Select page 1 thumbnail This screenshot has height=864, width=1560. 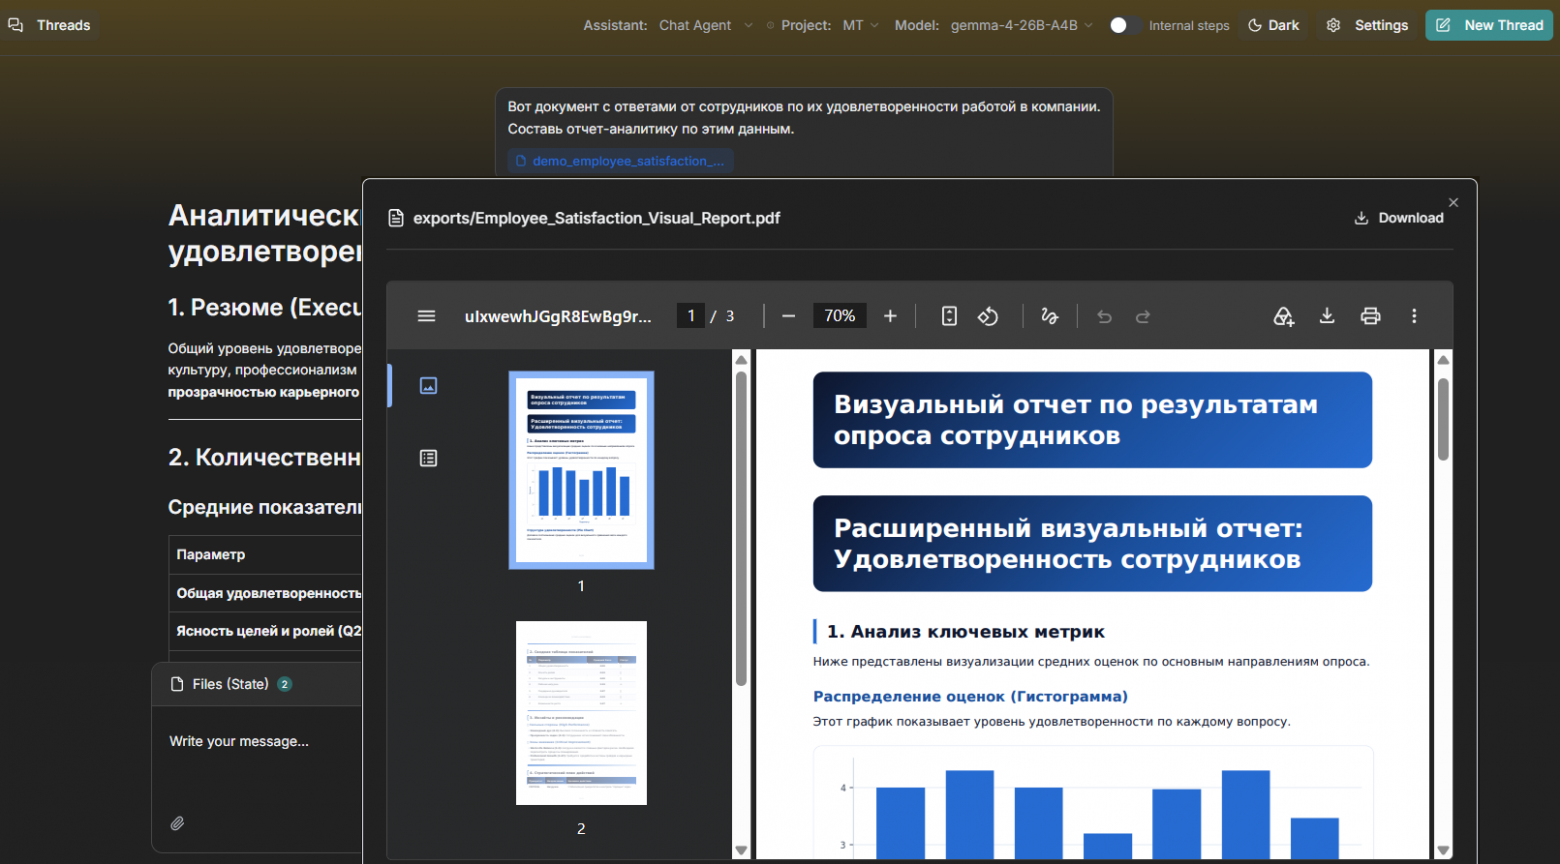tap(581, 470)
